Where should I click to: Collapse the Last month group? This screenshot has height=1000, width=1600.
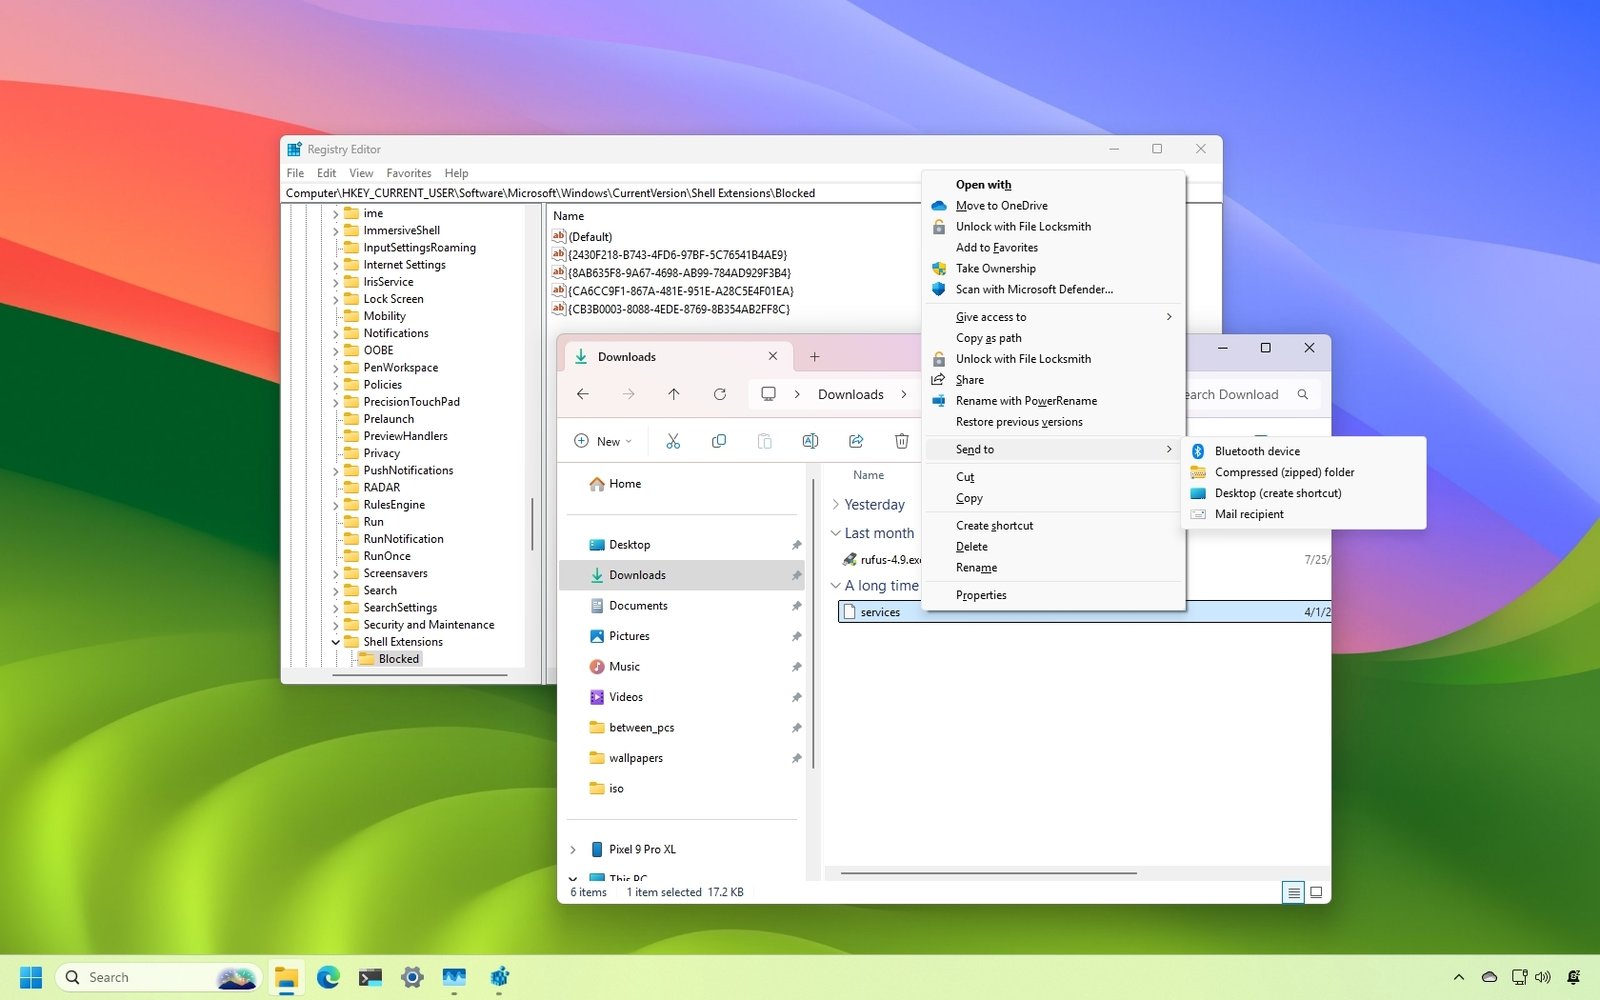pyautogui.click(x=838, y=533)
